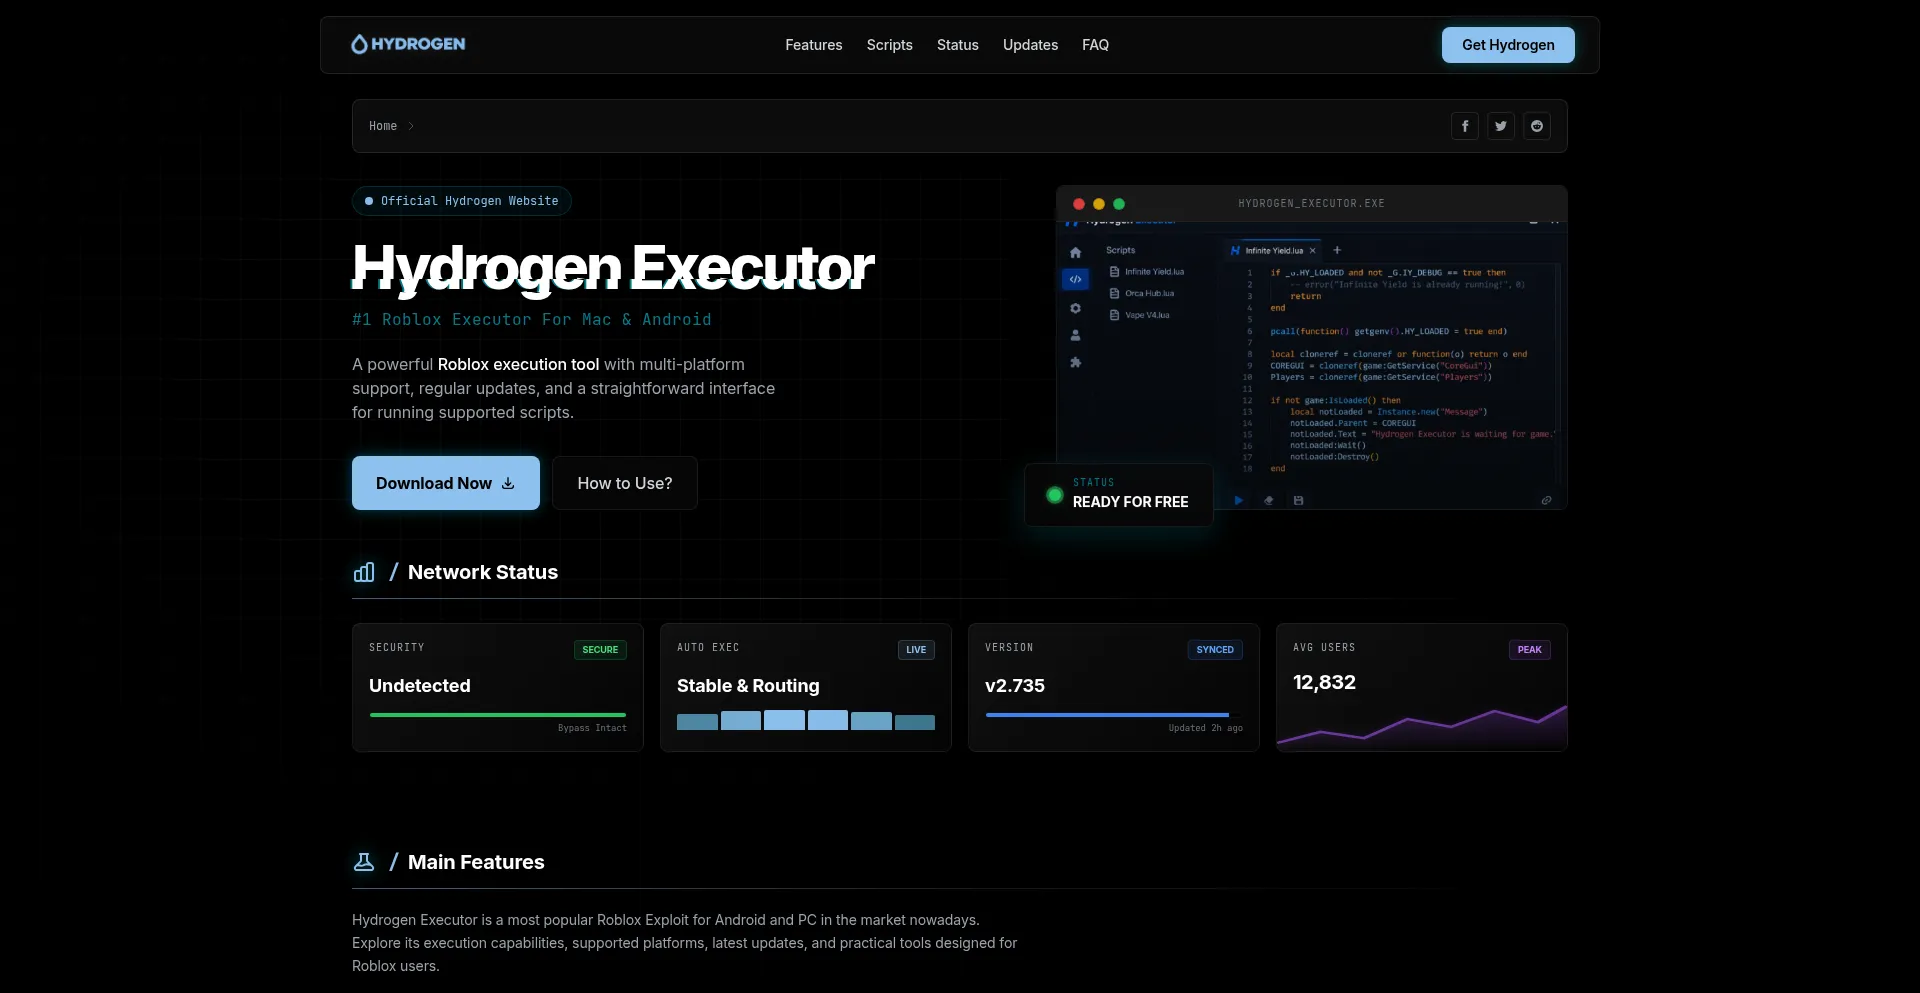Add a new editor tab with plus icon
The image size is (1920, 993).
click(x=1337, y=250)
